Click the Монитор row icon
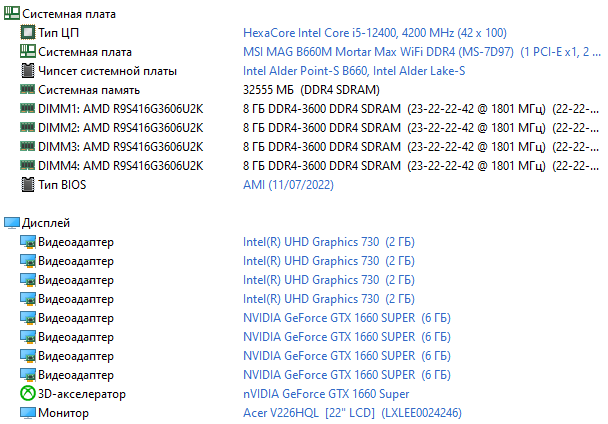Image resolution: width=608 pixels, height=424 pixels. (28, 413)
